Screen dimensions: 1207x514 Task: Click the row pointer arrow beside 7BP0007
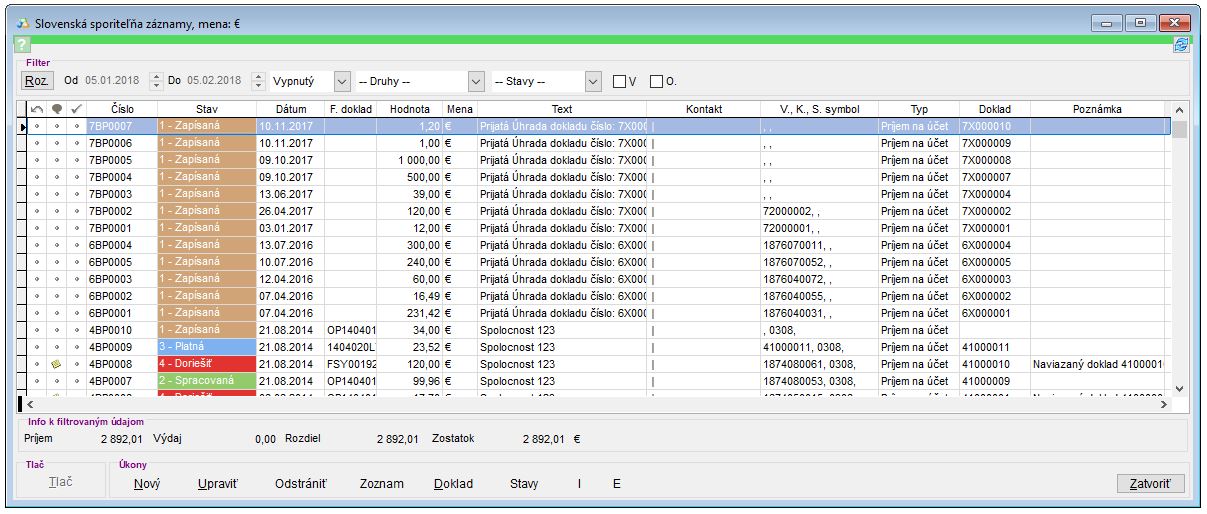[23, 127]
